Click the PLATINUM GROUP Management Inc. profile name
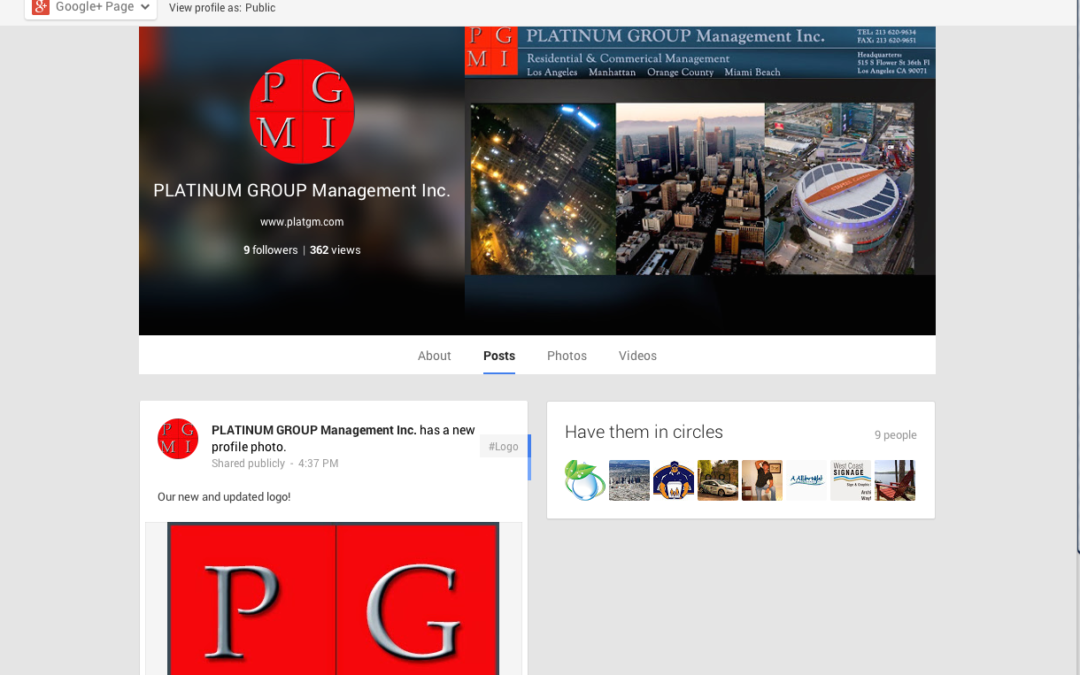The image size is (1080, 675). [x=302, y=190]
